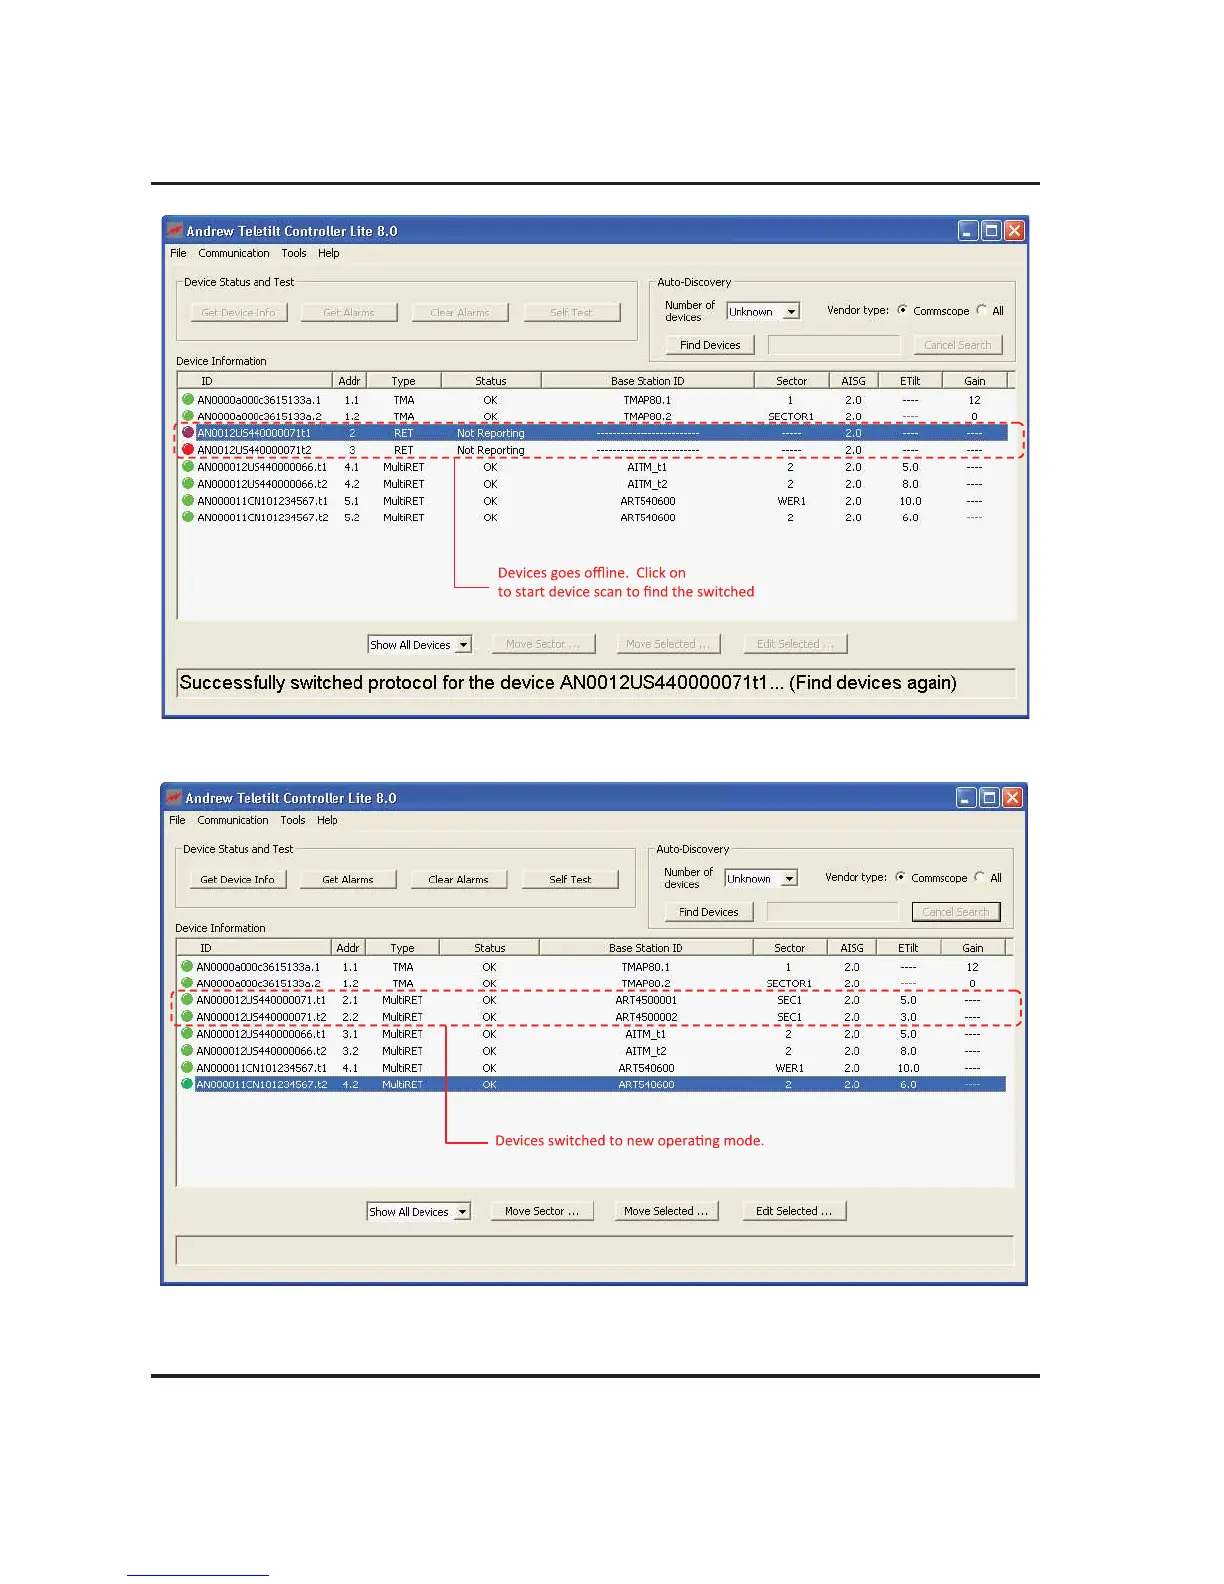Select row AN0012US440000071t2 Not Reporting

[595, 450]
